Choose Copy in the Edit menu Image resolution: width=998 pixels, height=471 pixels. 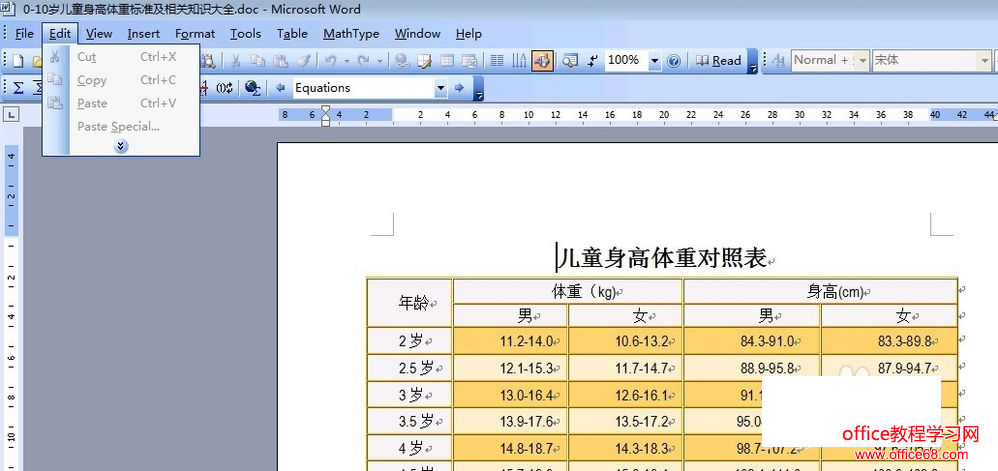pos(121,80)
